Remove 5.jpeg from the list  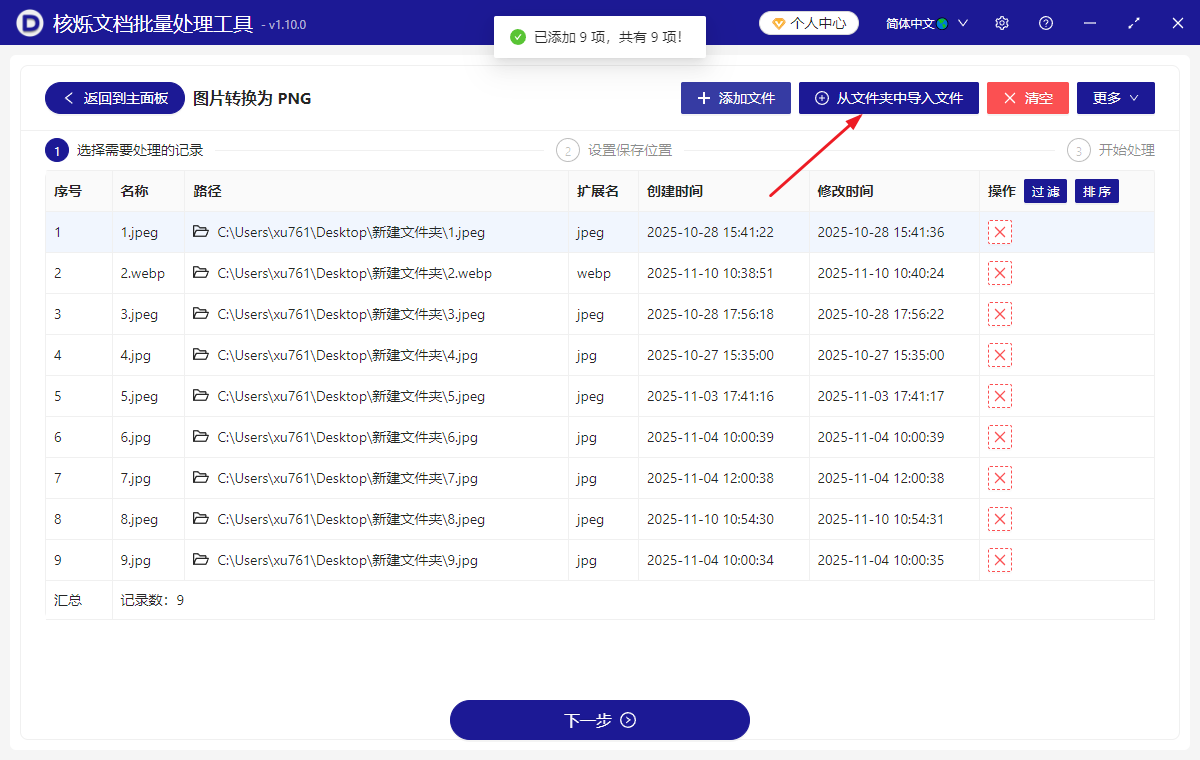tap(999, 395)
